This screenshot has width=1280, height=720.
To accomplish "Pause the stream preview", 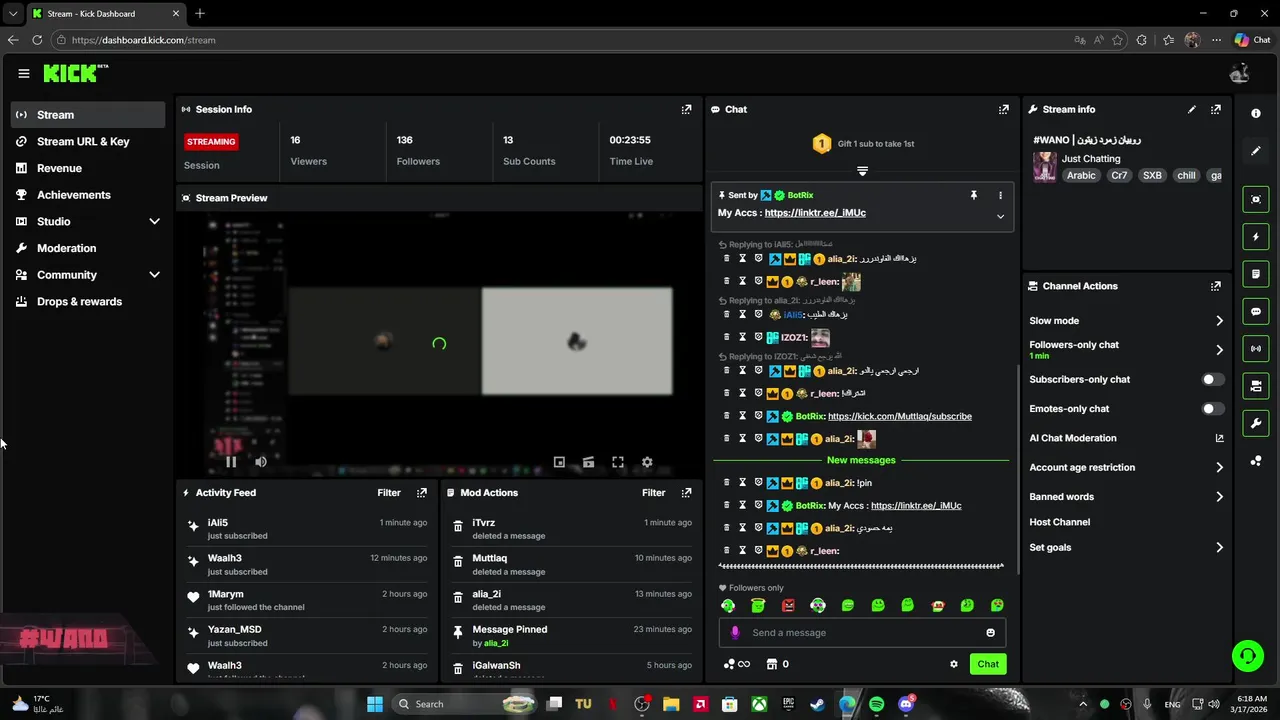I will pyautogui.click(x=231, y=462).
